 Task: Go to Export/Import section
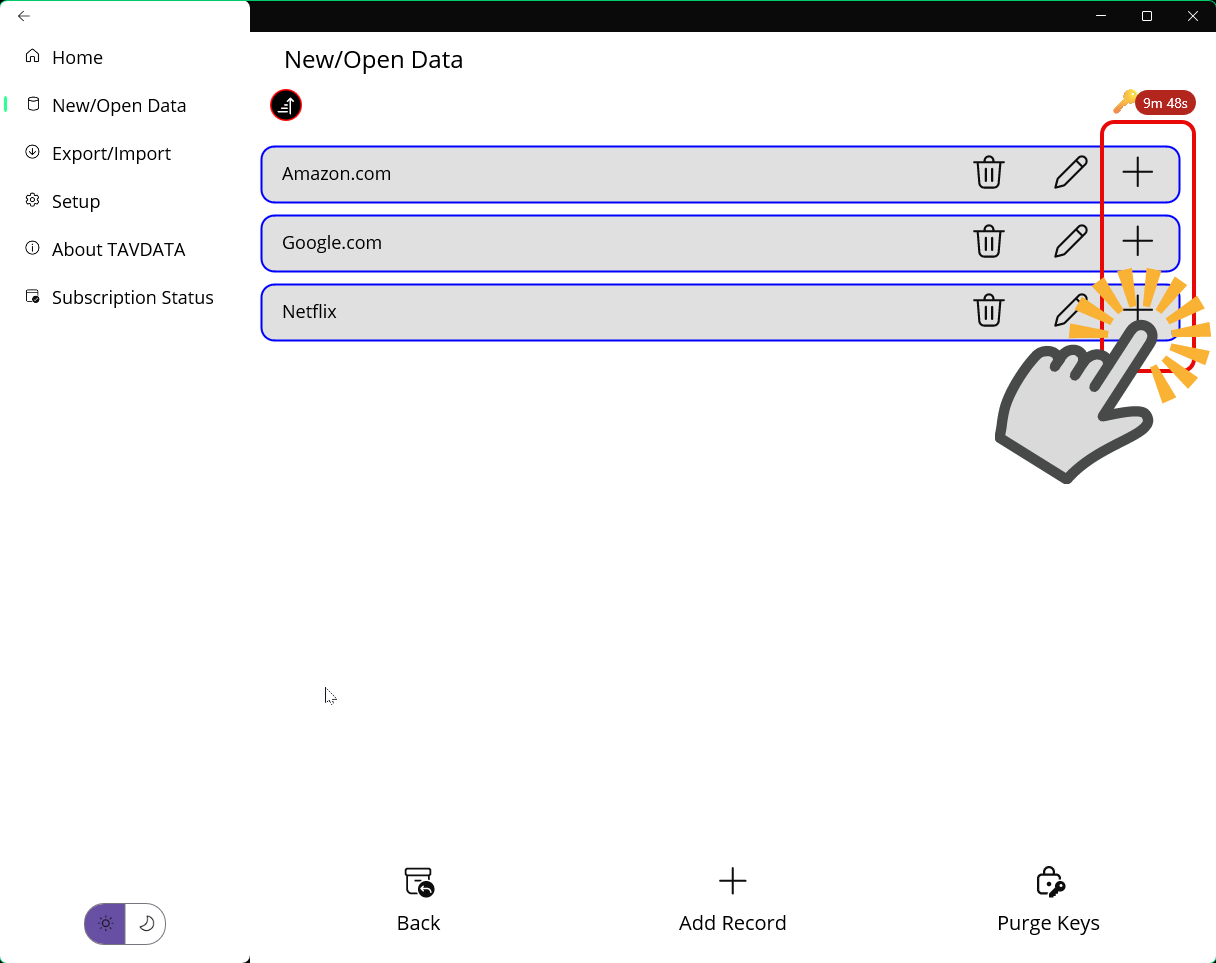coord(111,153)
